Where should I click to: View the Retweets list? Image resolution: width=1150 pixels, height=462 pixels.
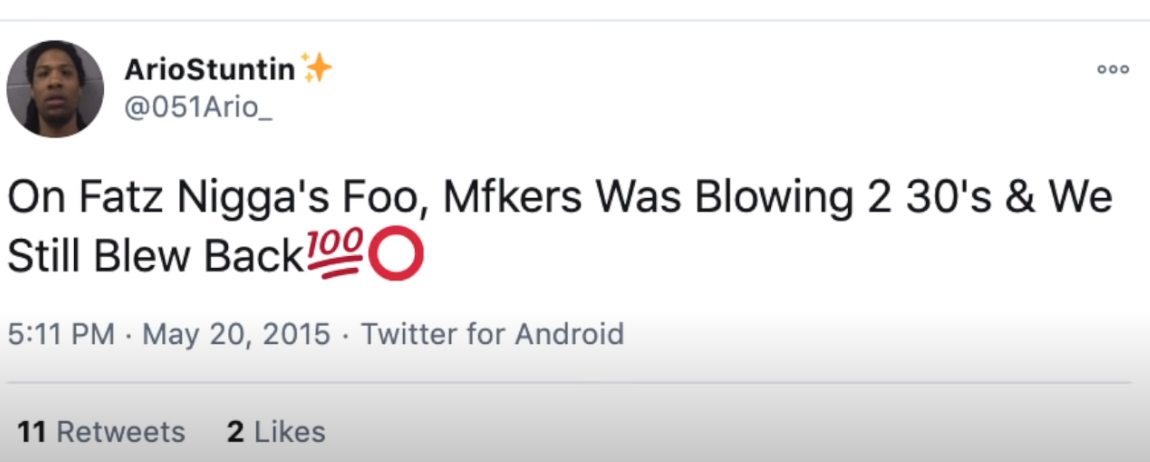coord(120,432)
